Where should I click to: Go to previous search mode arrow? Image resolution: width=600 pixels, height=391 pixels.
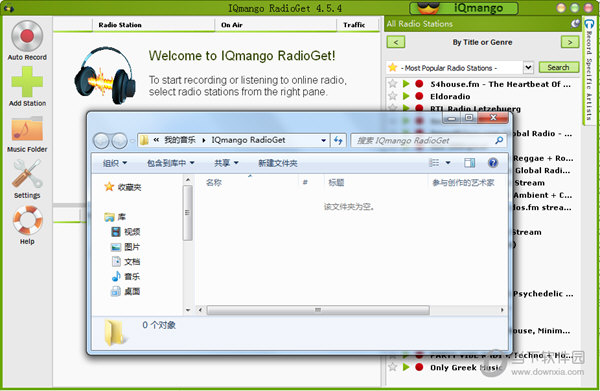click(396, 42)
